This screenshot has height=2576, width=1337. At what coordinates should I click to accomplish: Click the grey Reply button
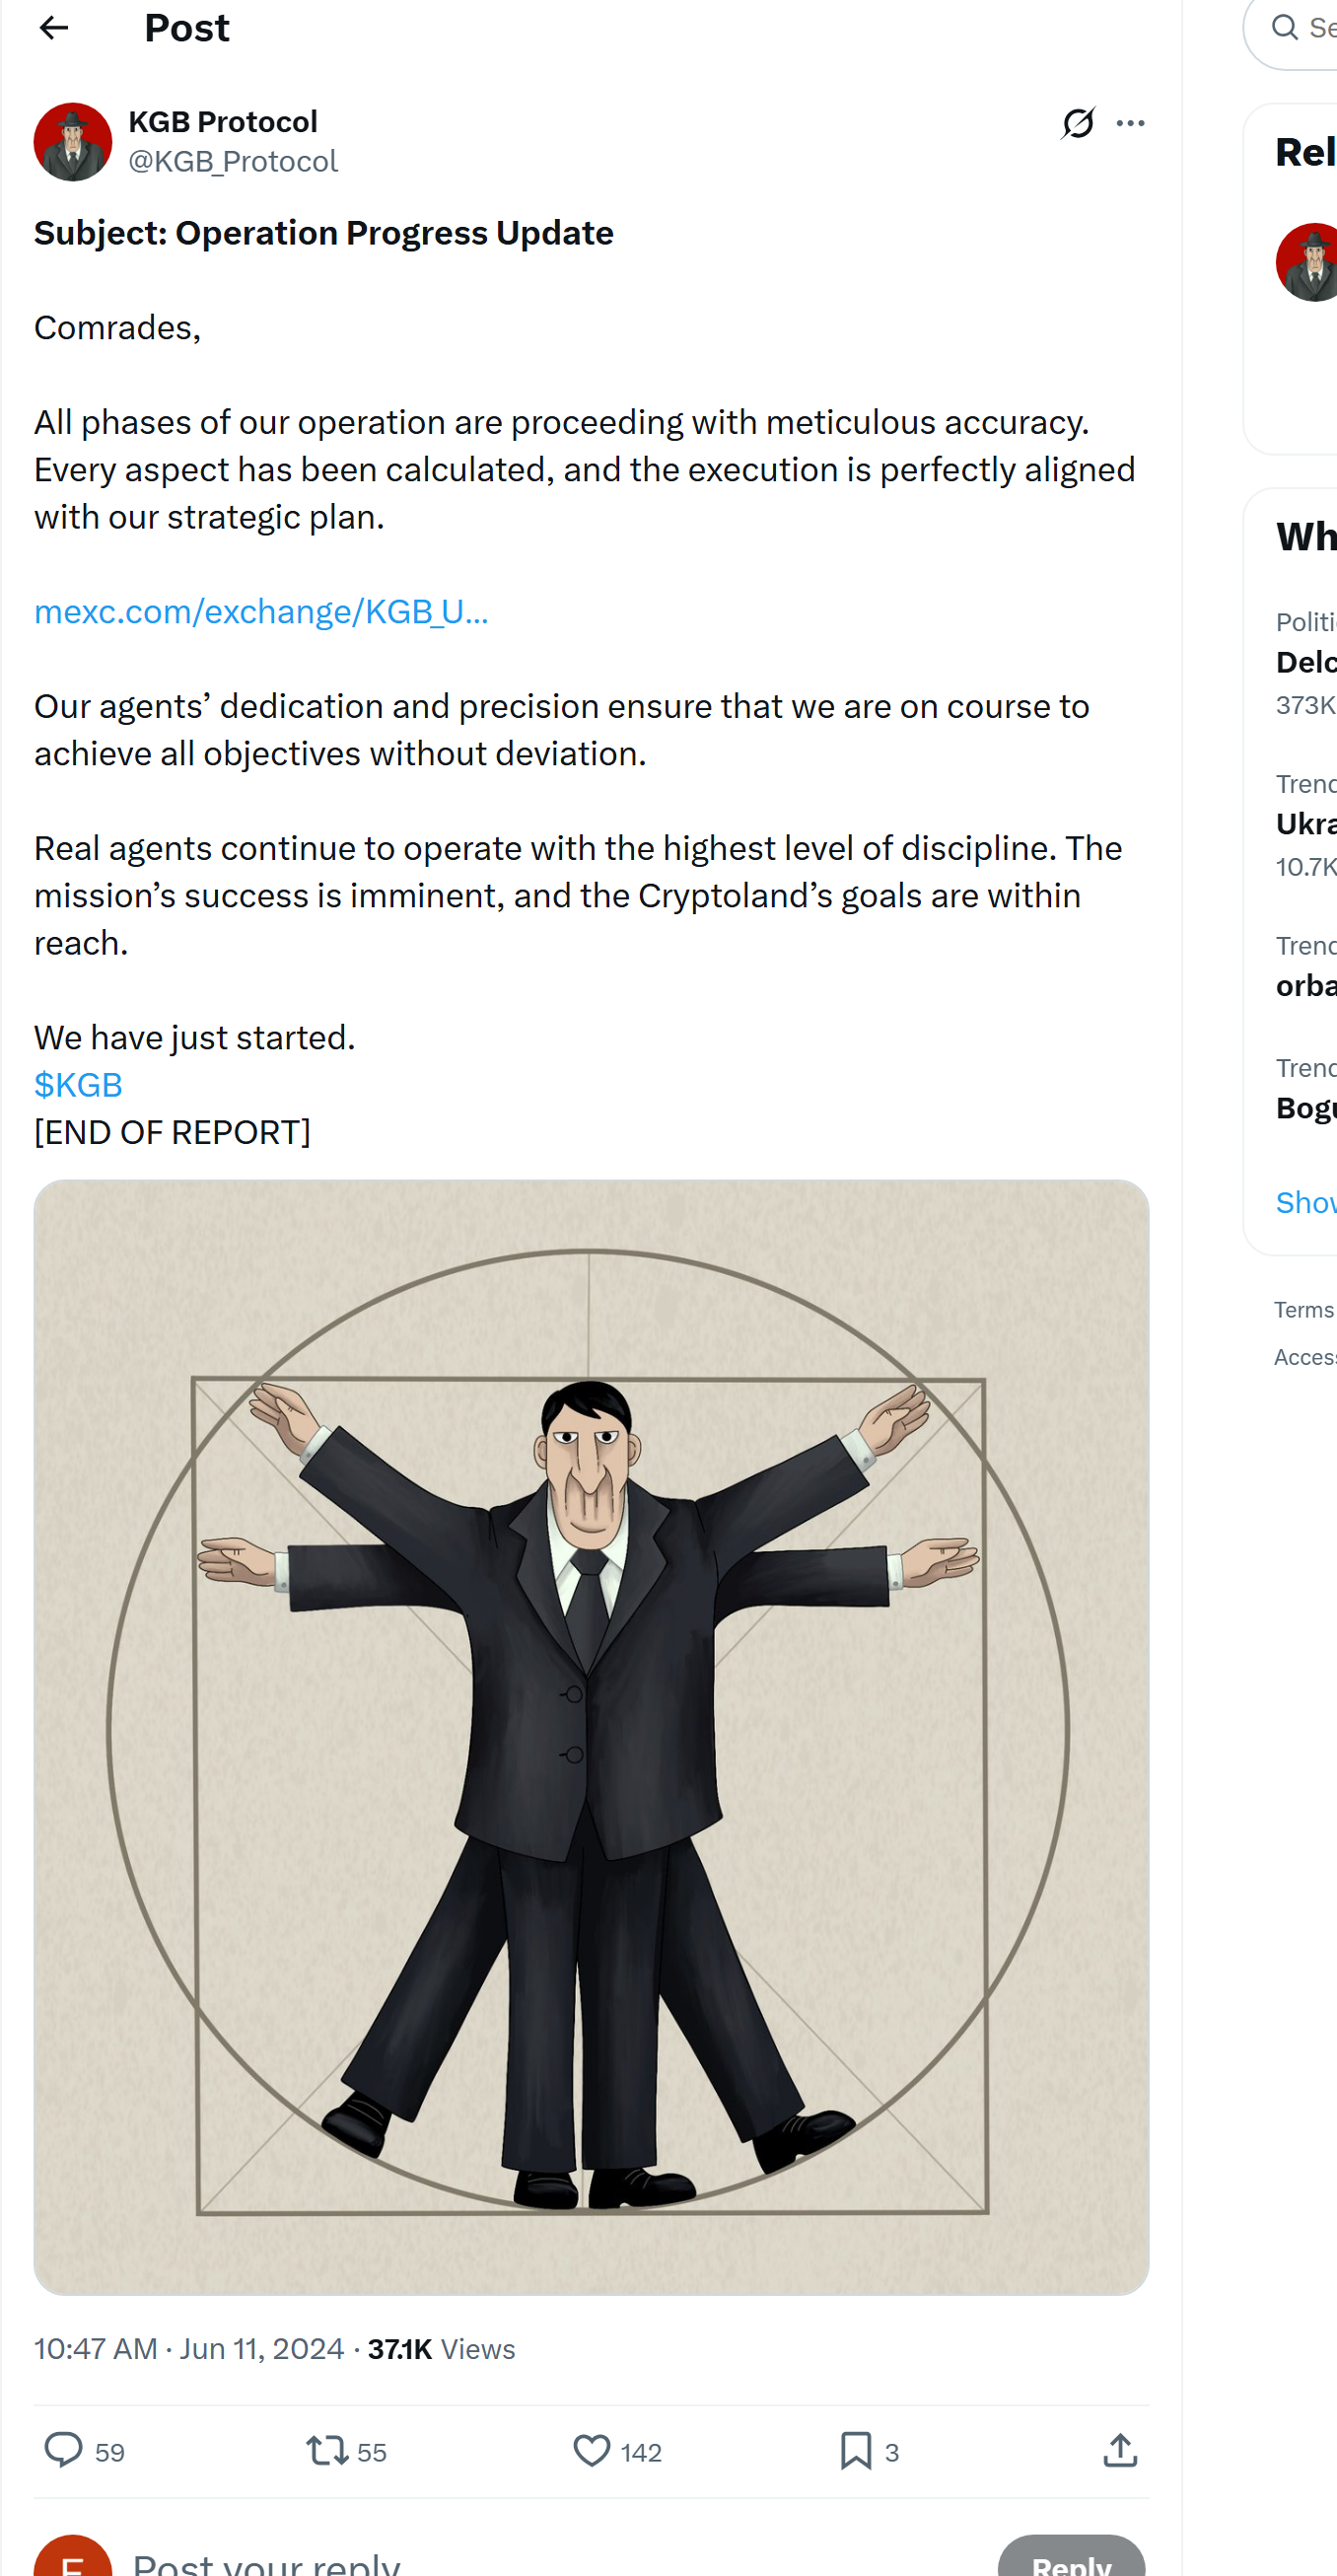1070,2560
